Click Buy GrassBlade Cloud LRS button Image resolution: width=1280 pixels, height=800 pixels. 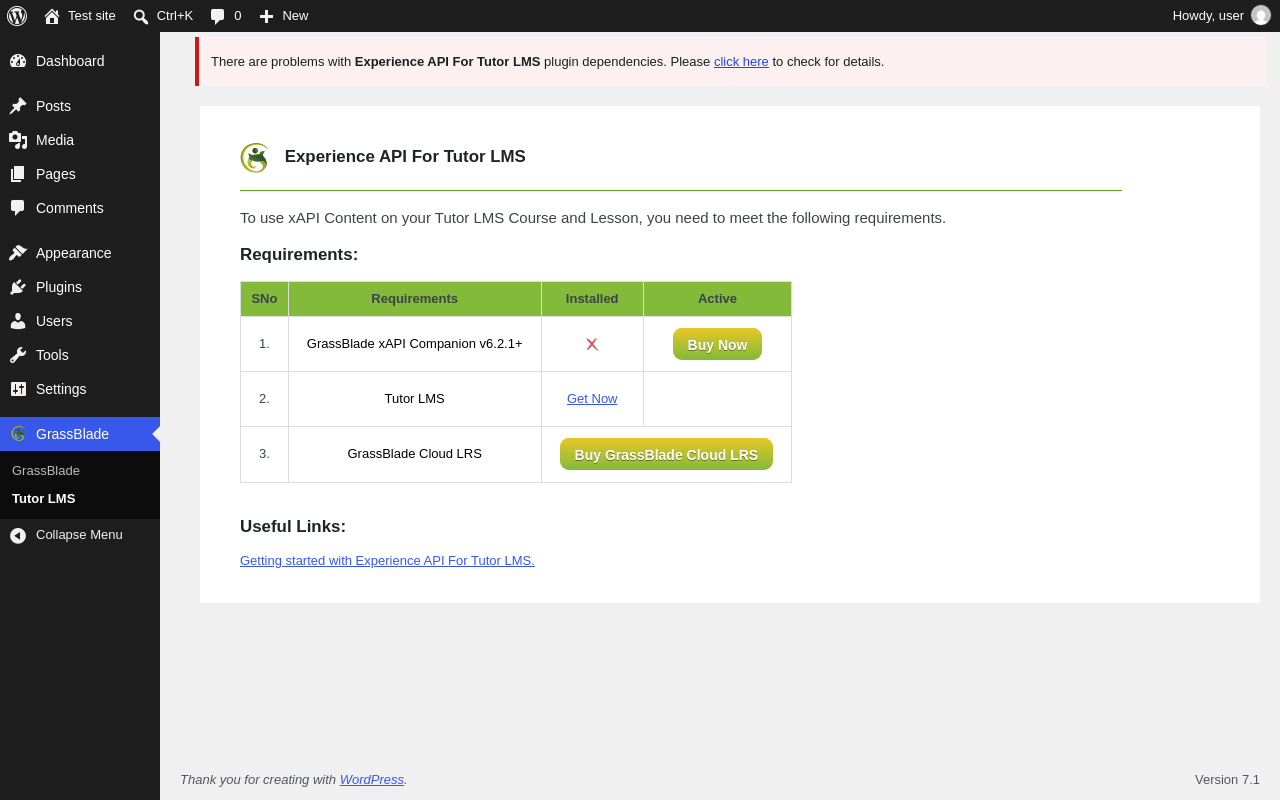666,454
